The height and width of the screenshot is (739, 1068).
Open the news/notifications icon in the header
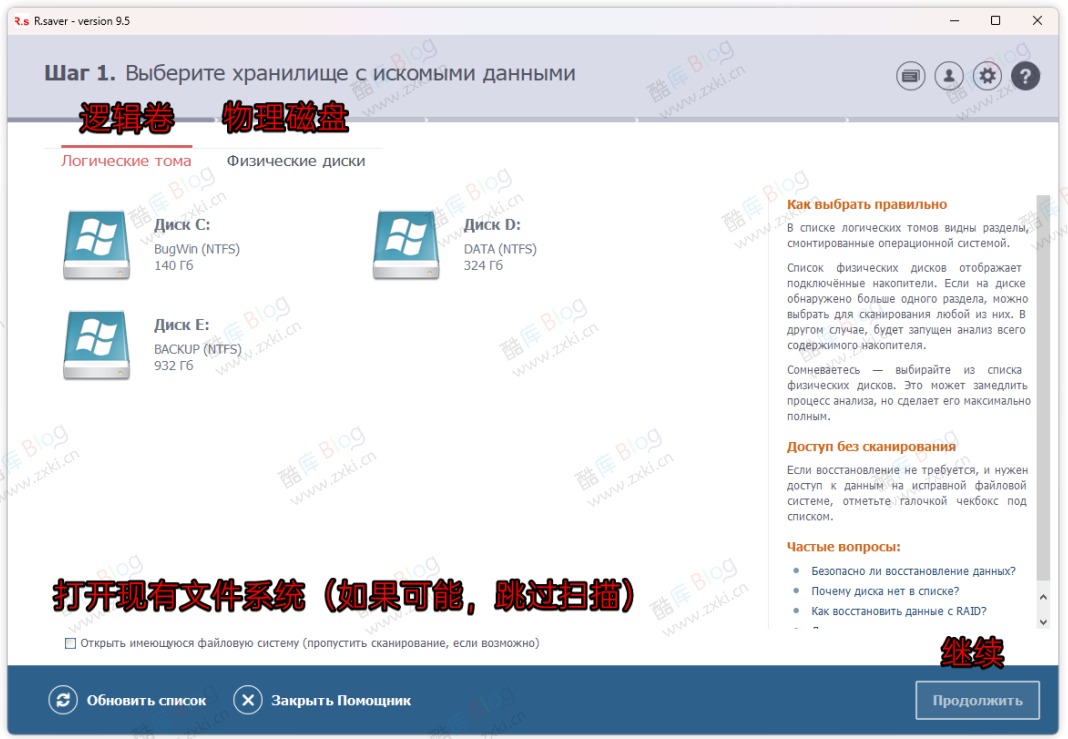coord(910,75)
